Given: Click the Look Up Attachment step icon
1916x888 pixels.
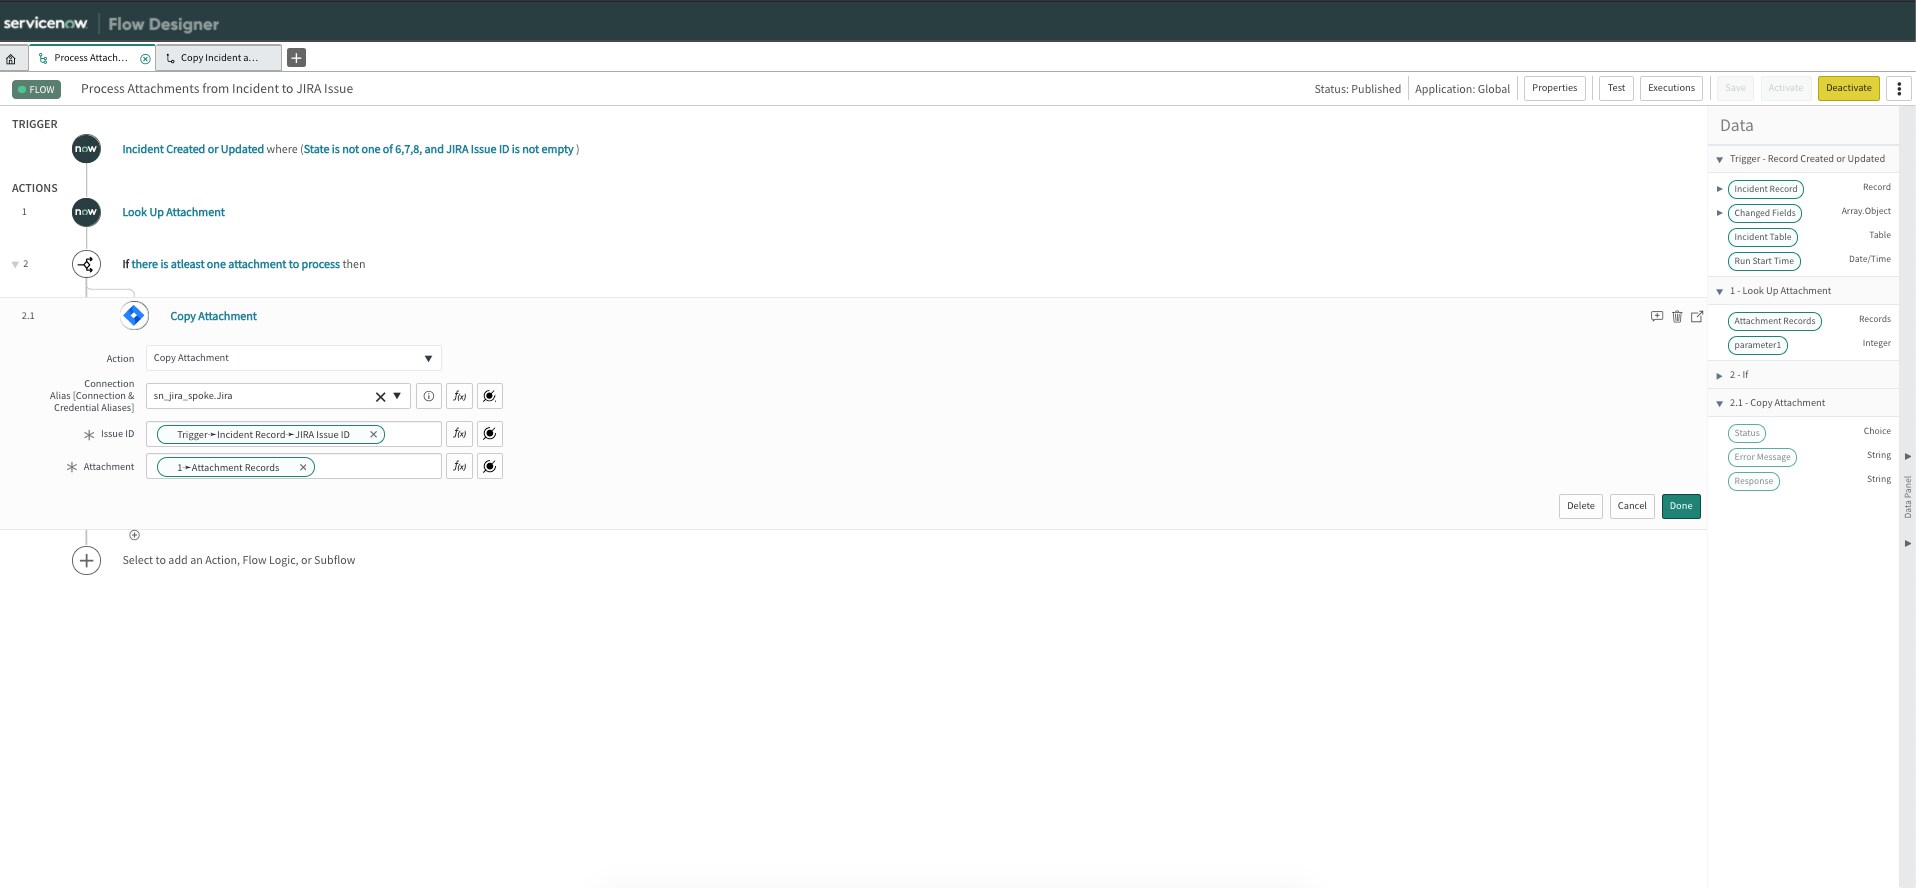Looking at the screenshot, I should [86, 212].
